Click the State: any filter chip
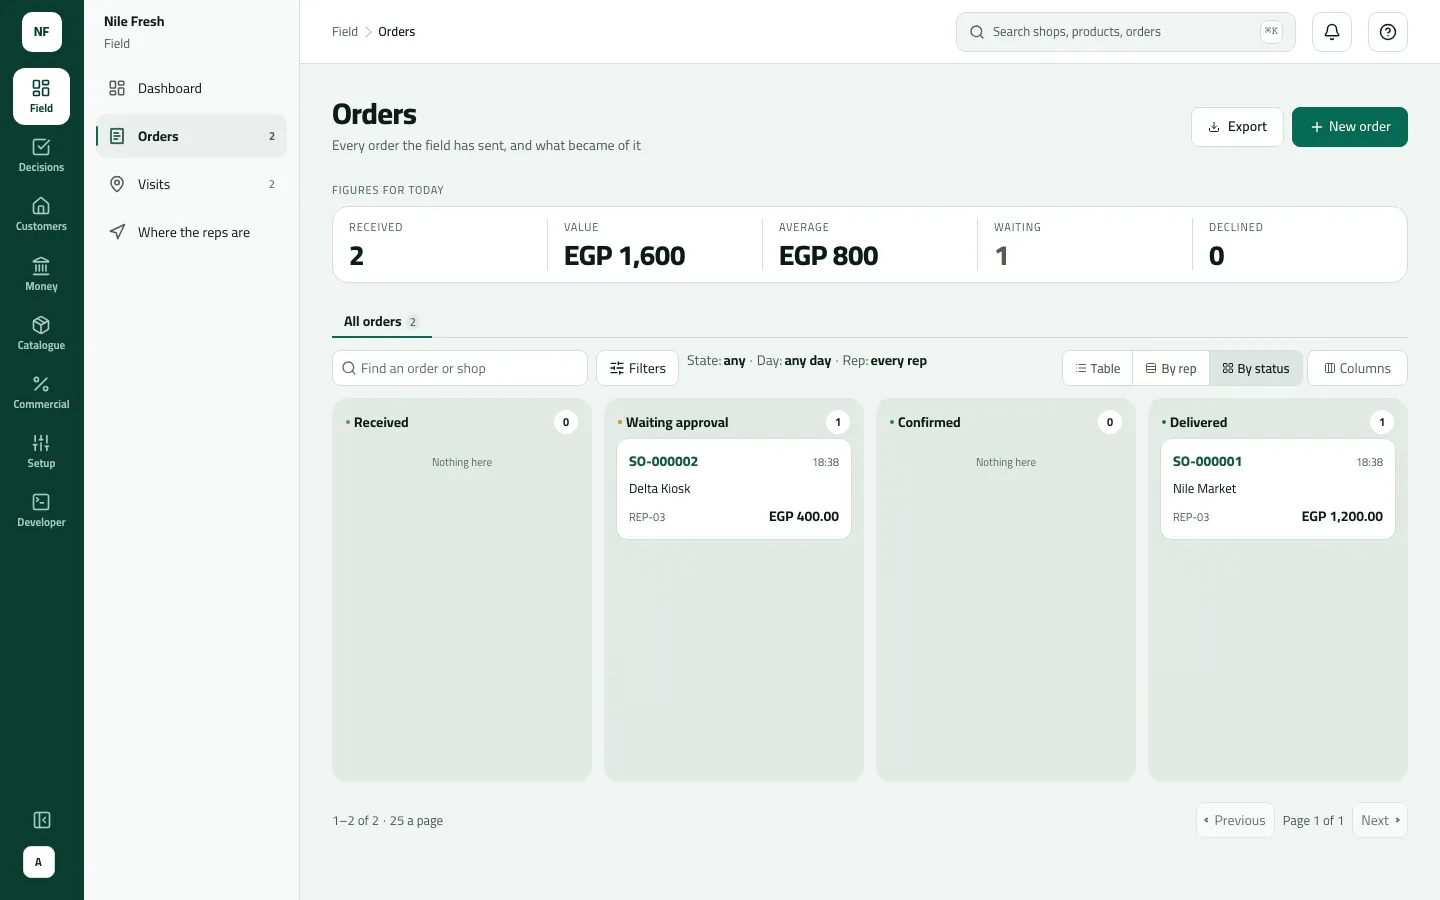The image size is (1440, 900). pyautogui.click(x=716, y=361)
